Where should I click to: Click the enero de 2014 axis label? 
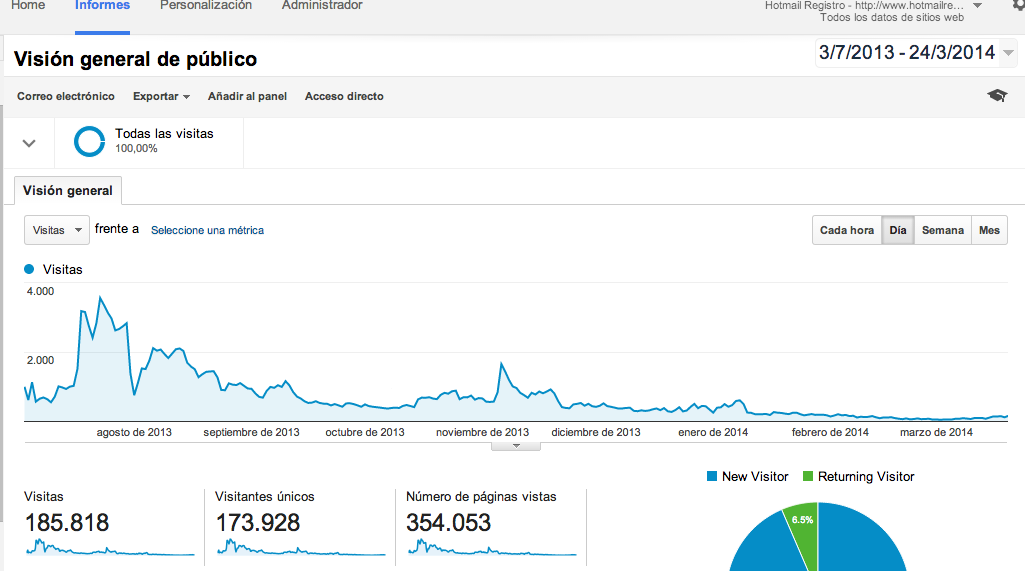click(x=713, y=432)
